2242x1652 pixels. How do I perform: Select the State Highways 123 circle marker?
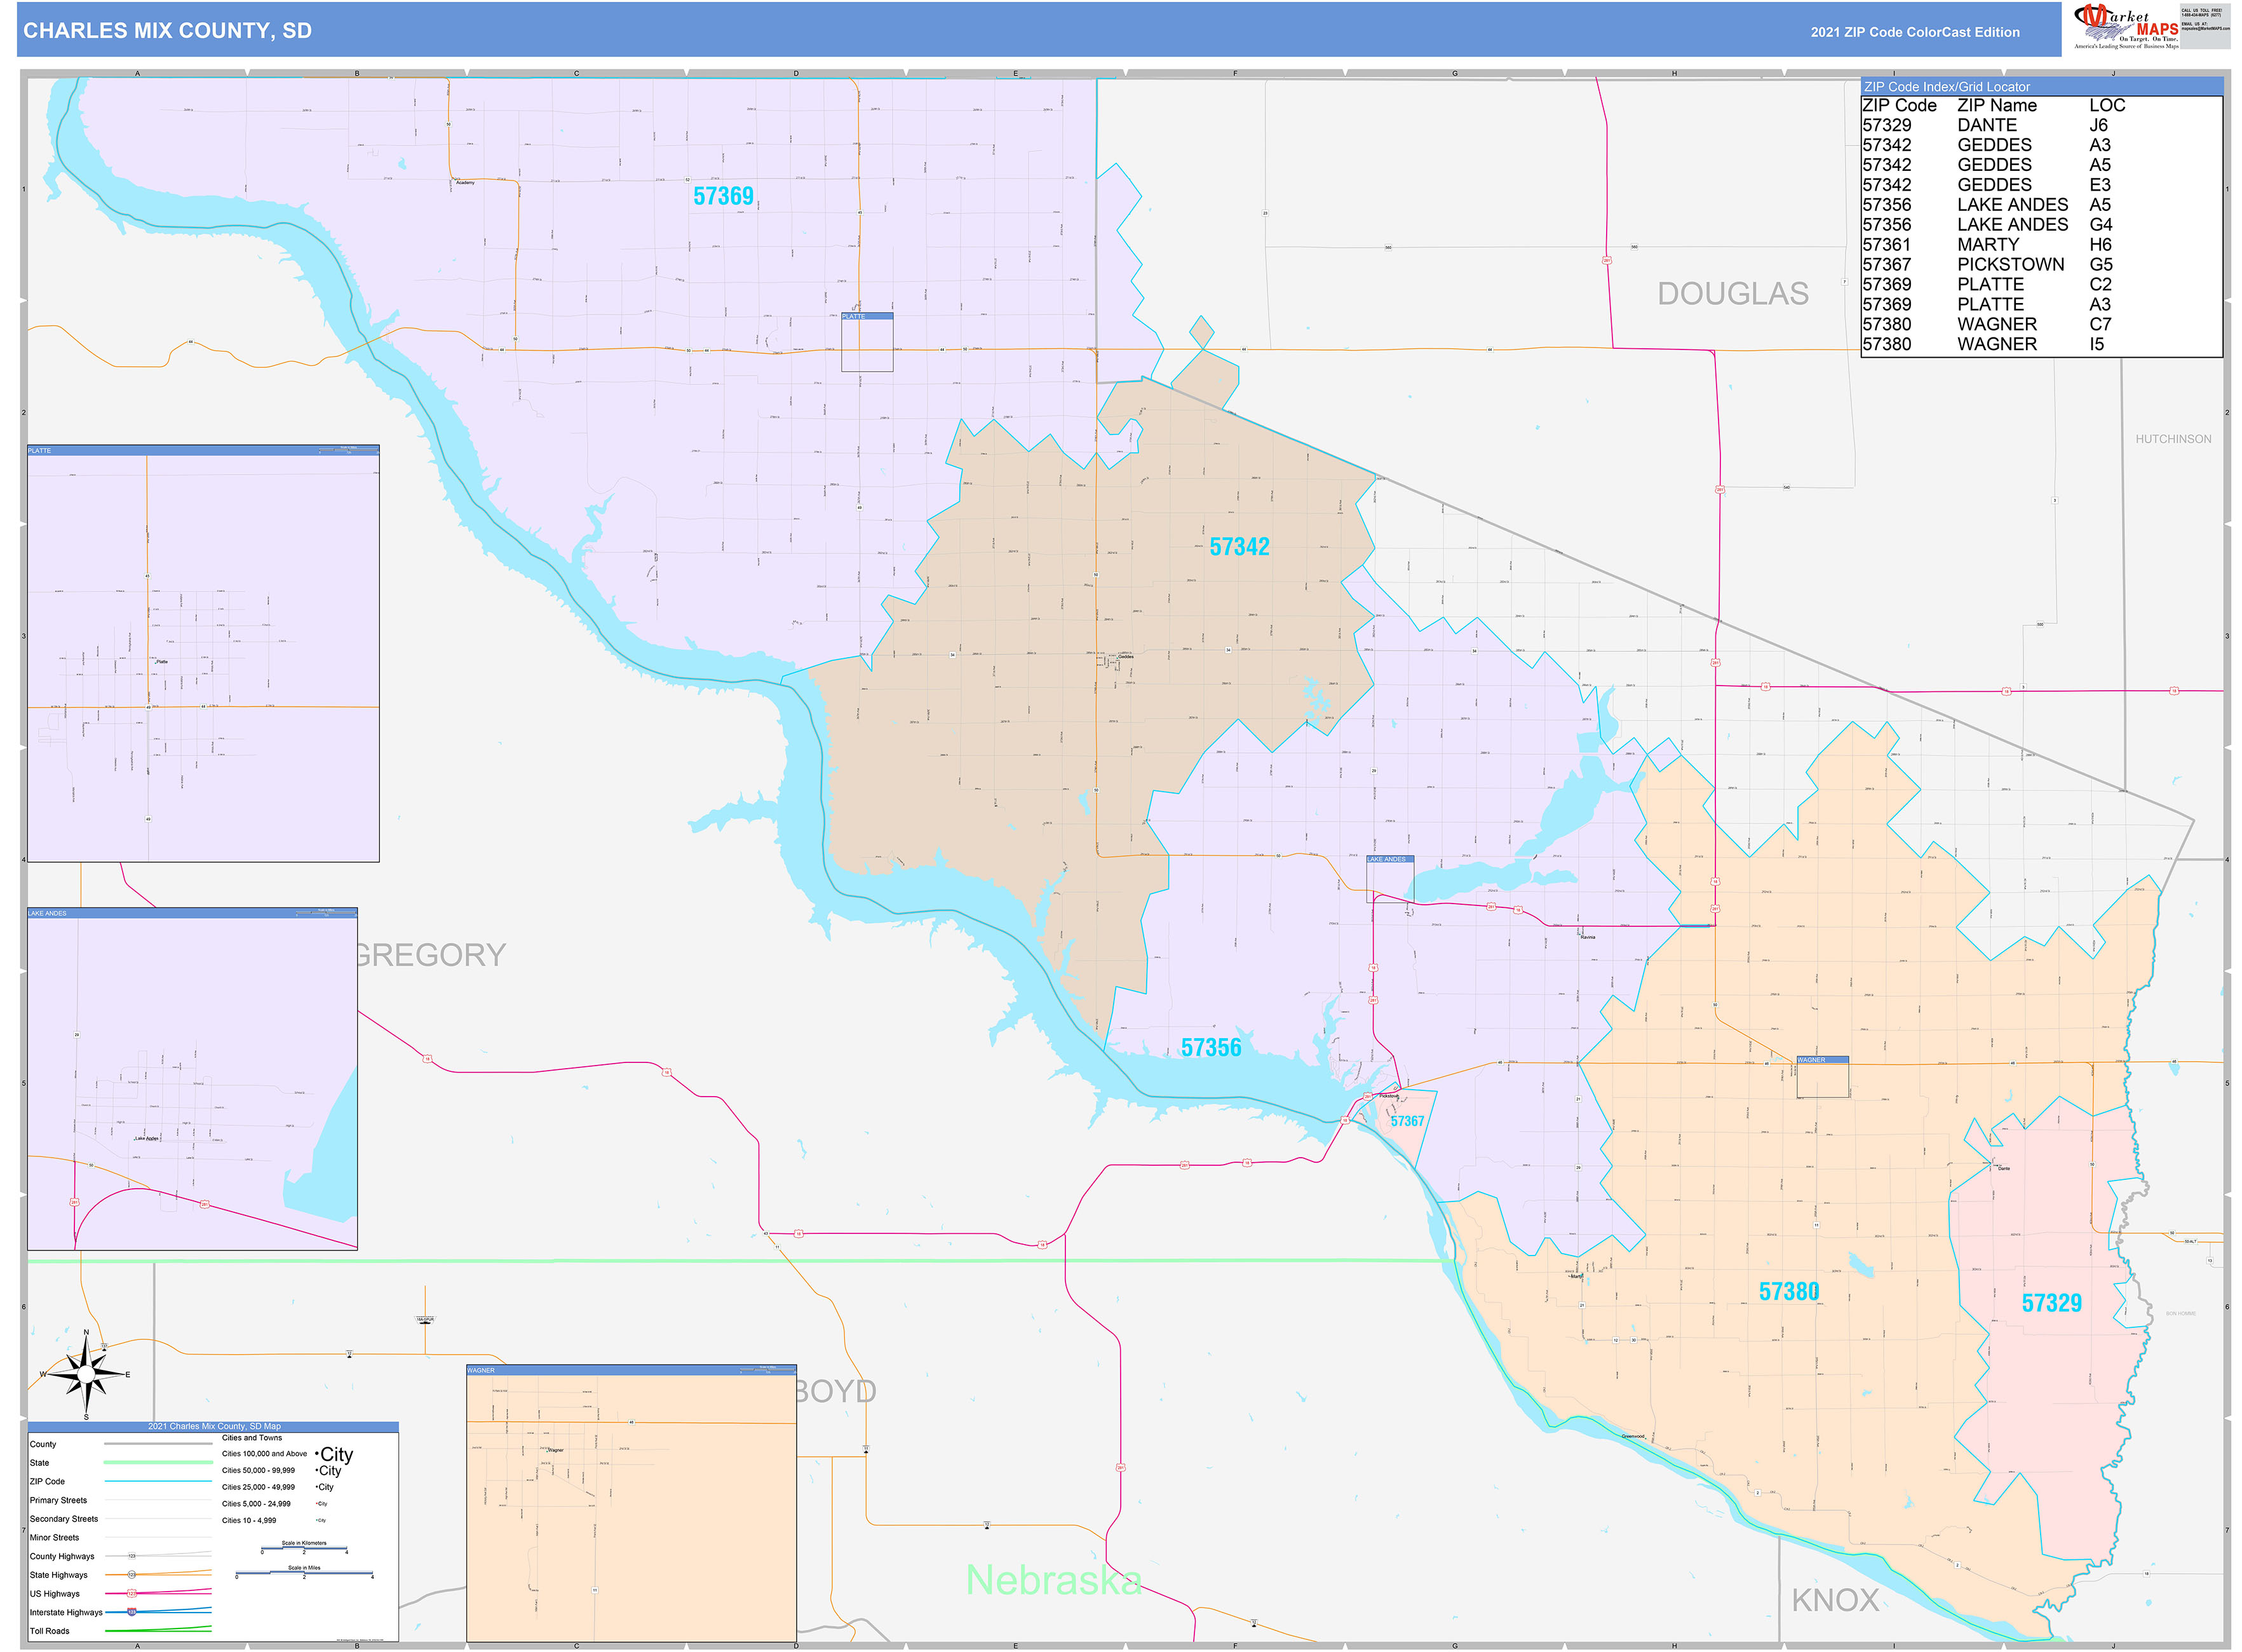pyautogui.click(x=131, y=1575)
